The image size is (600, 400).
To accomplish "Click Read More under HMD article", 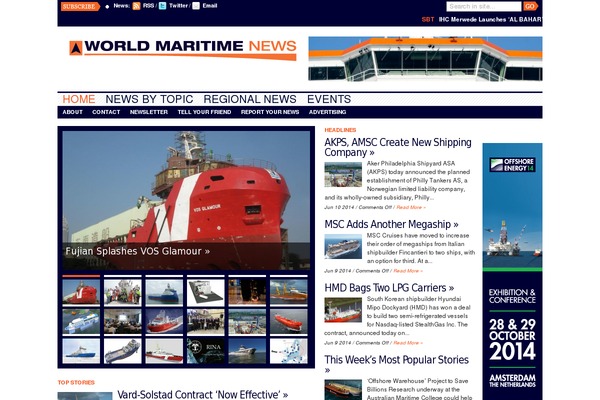I will (408, 343).
